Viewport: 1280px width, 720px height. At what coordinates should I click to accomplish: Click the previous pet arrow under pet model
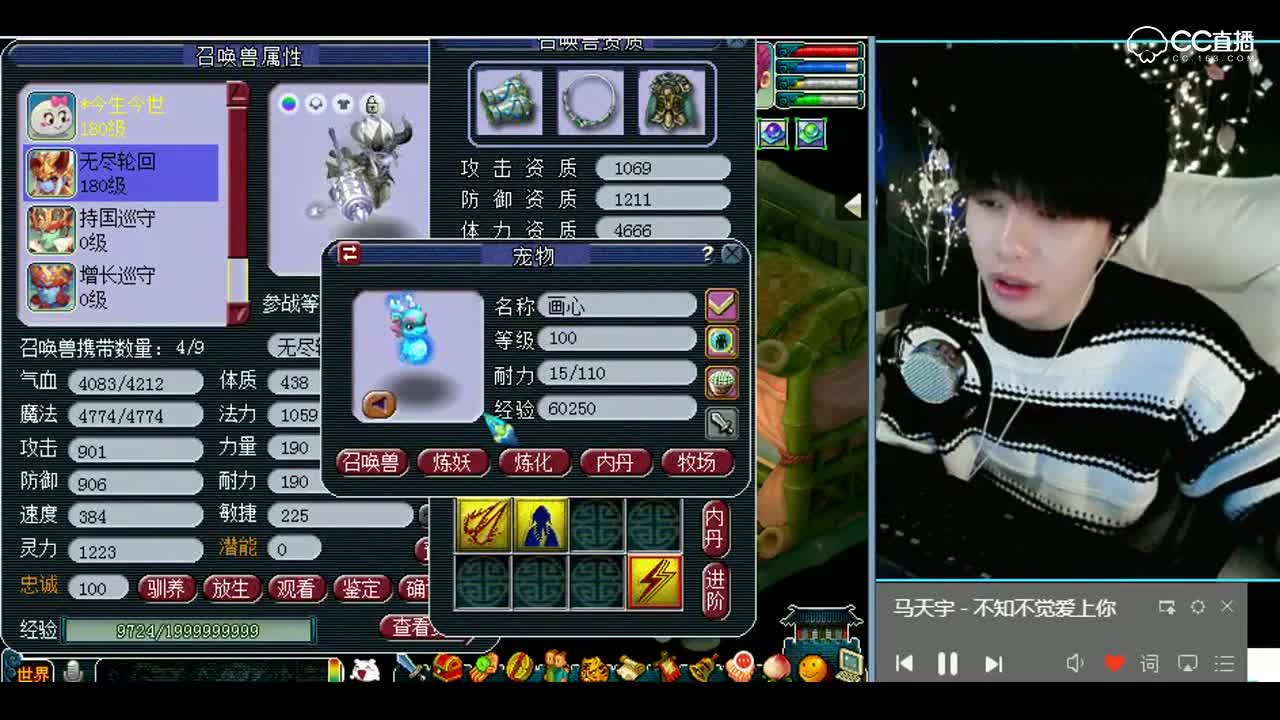[x=378, y=403]
